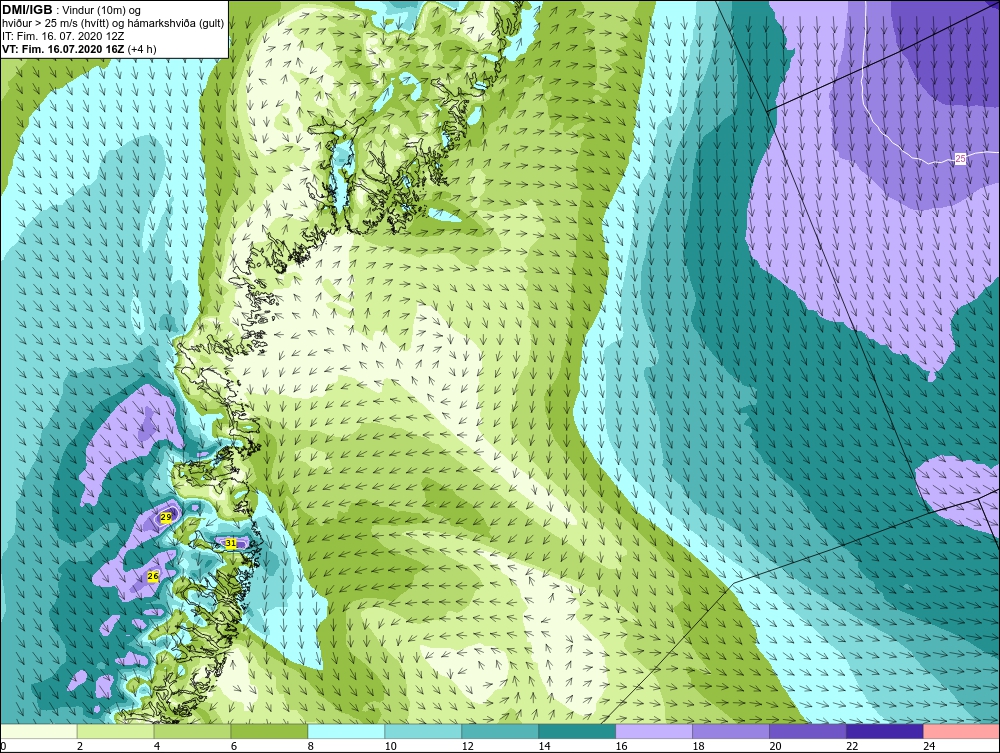Click the VT valid time 16Z line
Viewport: 1000px width, 753px height.
79,49
